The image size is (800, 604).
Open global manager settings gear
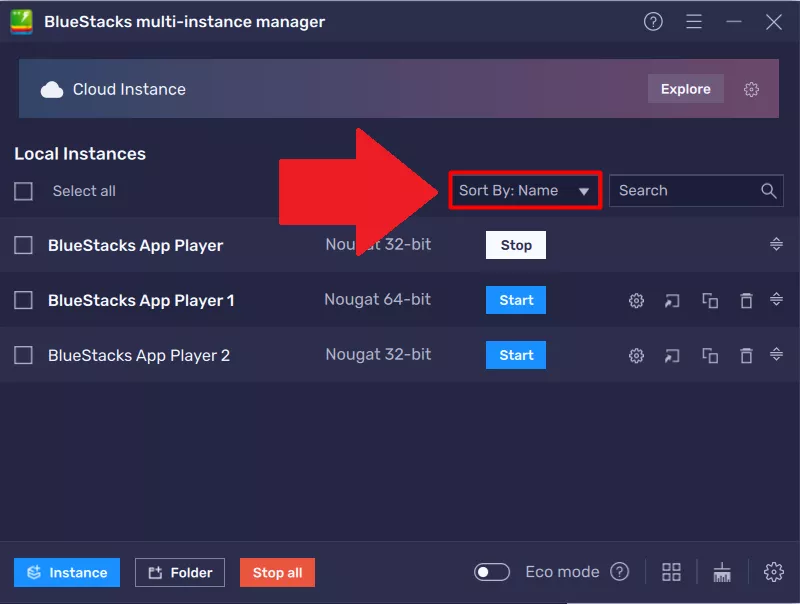pos(774,572)
